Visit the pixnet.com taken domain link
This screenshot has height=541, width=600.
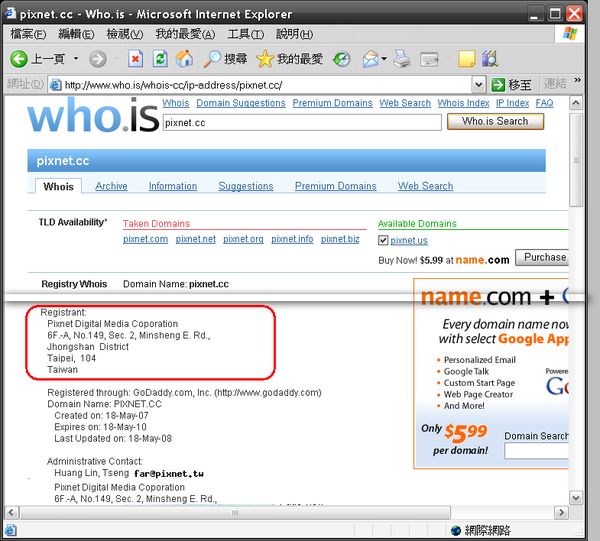145,239
